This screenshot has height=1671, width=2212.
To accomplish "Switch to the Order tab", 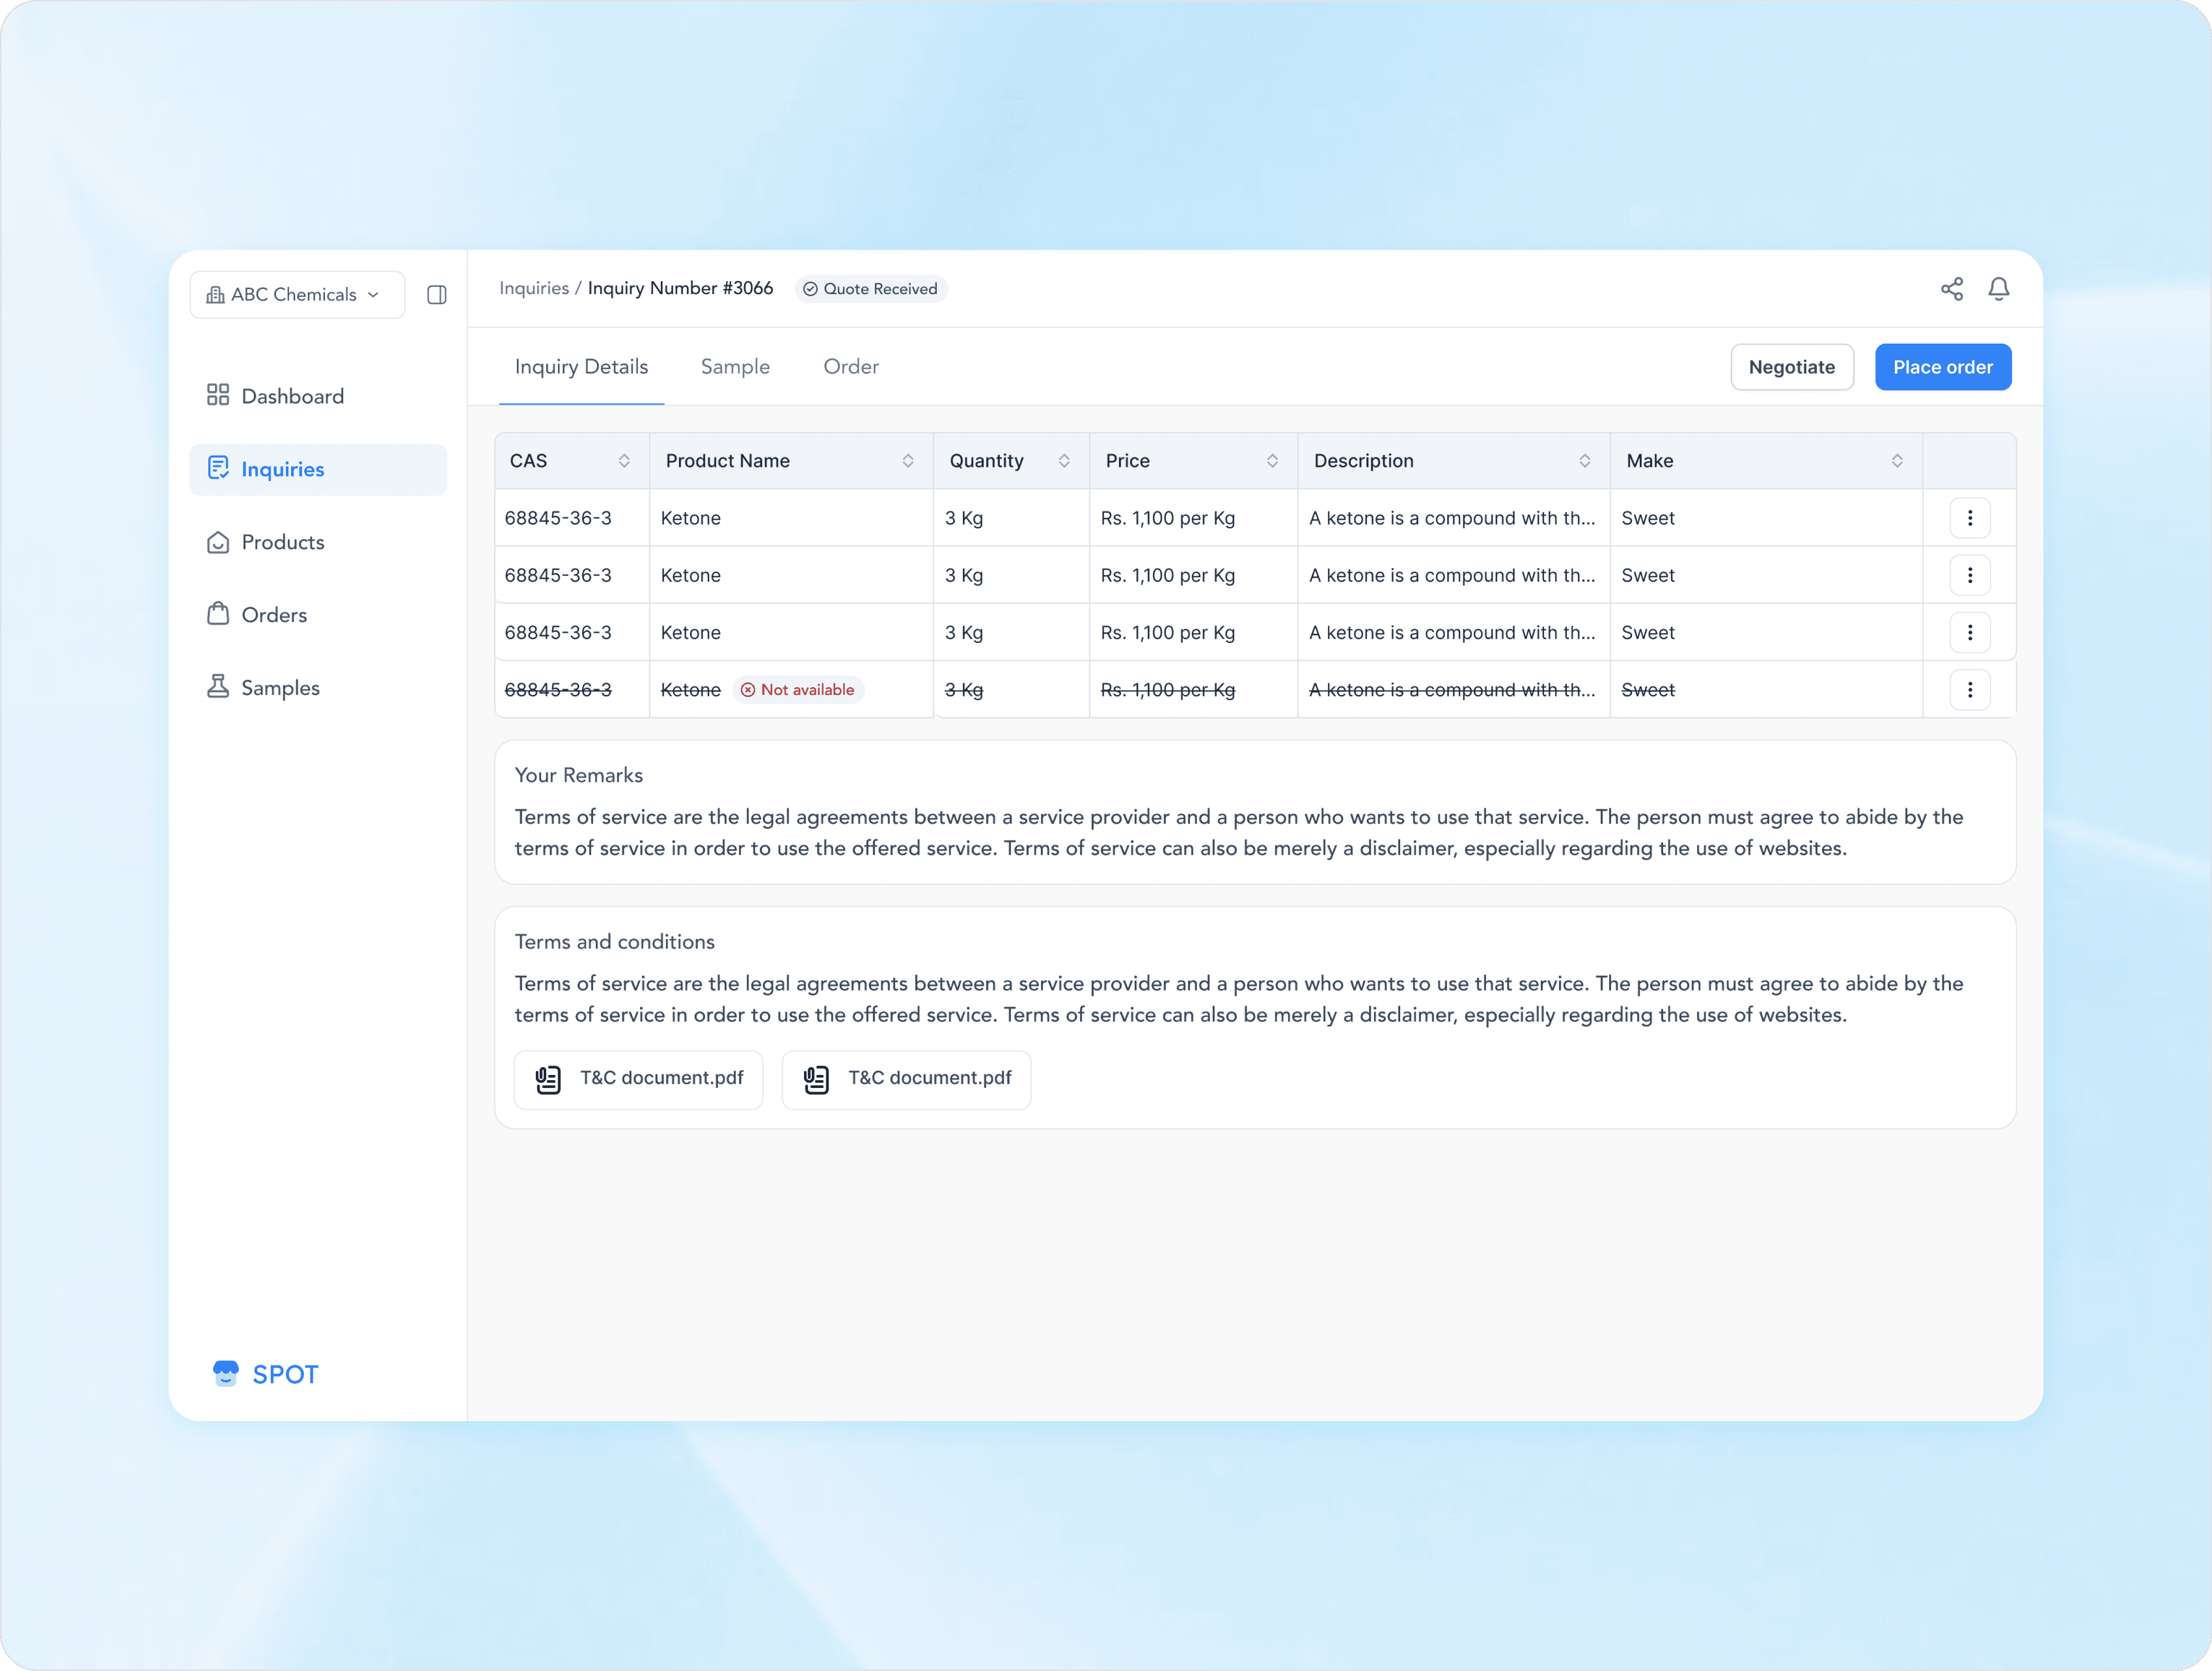I will [x=850, y=367].
